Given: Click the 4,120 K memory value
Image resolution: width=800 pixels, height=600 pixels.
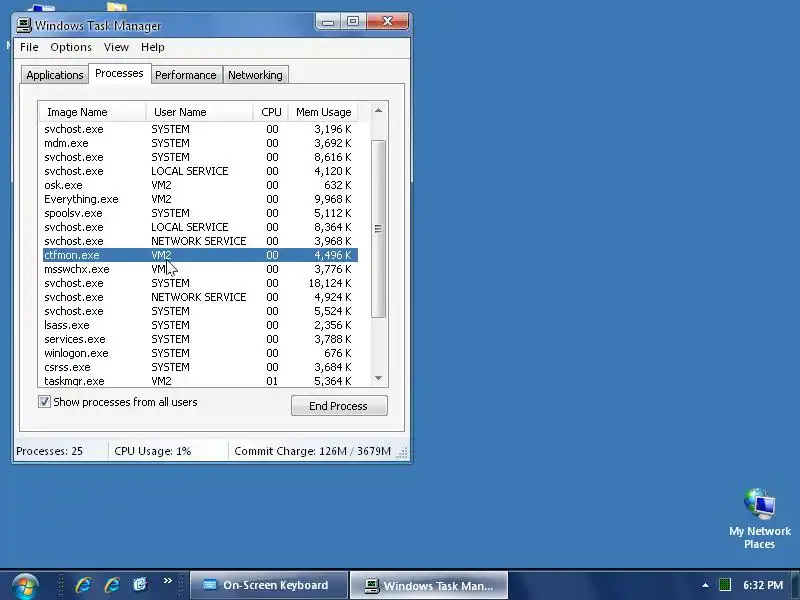Looking at the screenshot, I should 333,171.
